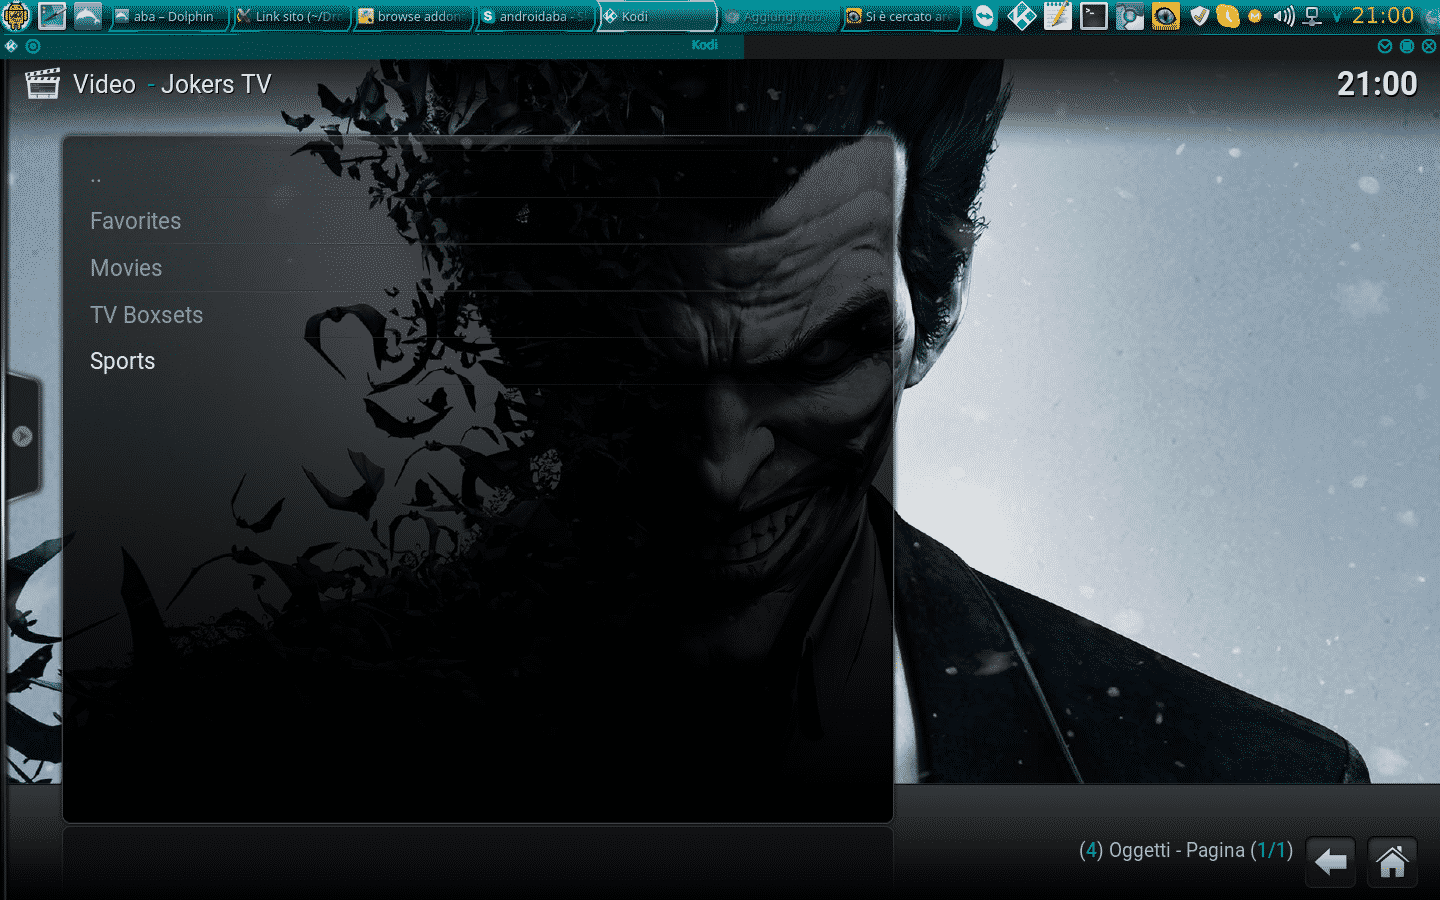The height and width of the screenshot is (900, 1440).
Task: Open the TV Boxsets item
Action: point(146,315)
